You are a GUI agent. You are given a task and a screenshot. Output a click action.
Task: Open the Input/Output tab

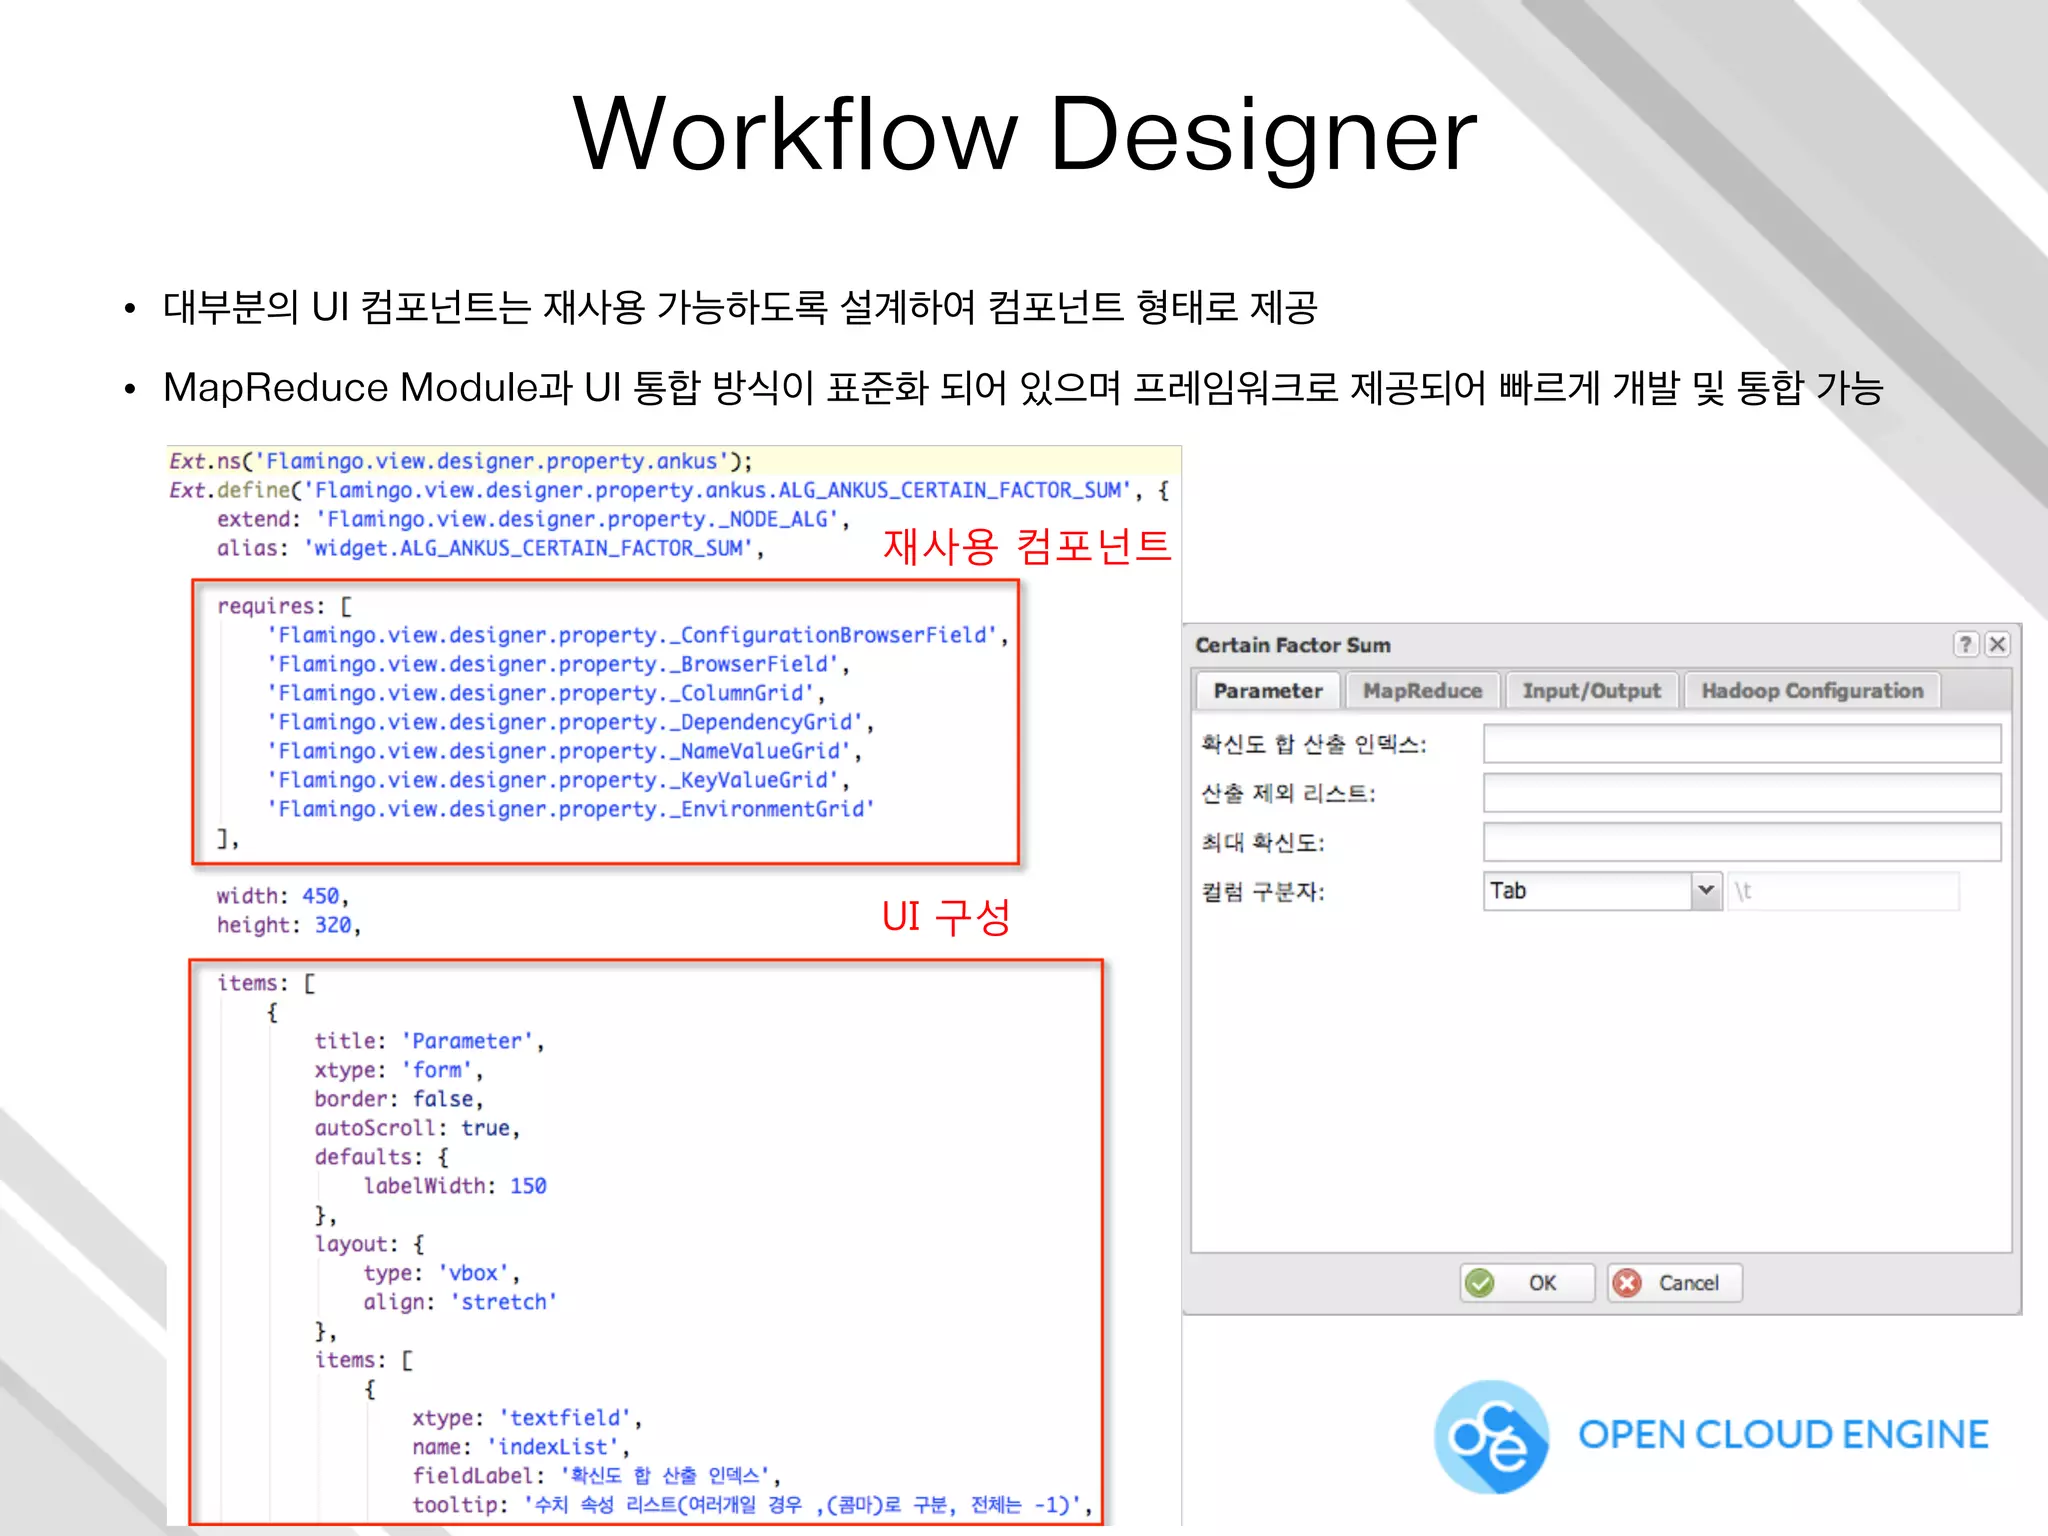[1591, 691]
